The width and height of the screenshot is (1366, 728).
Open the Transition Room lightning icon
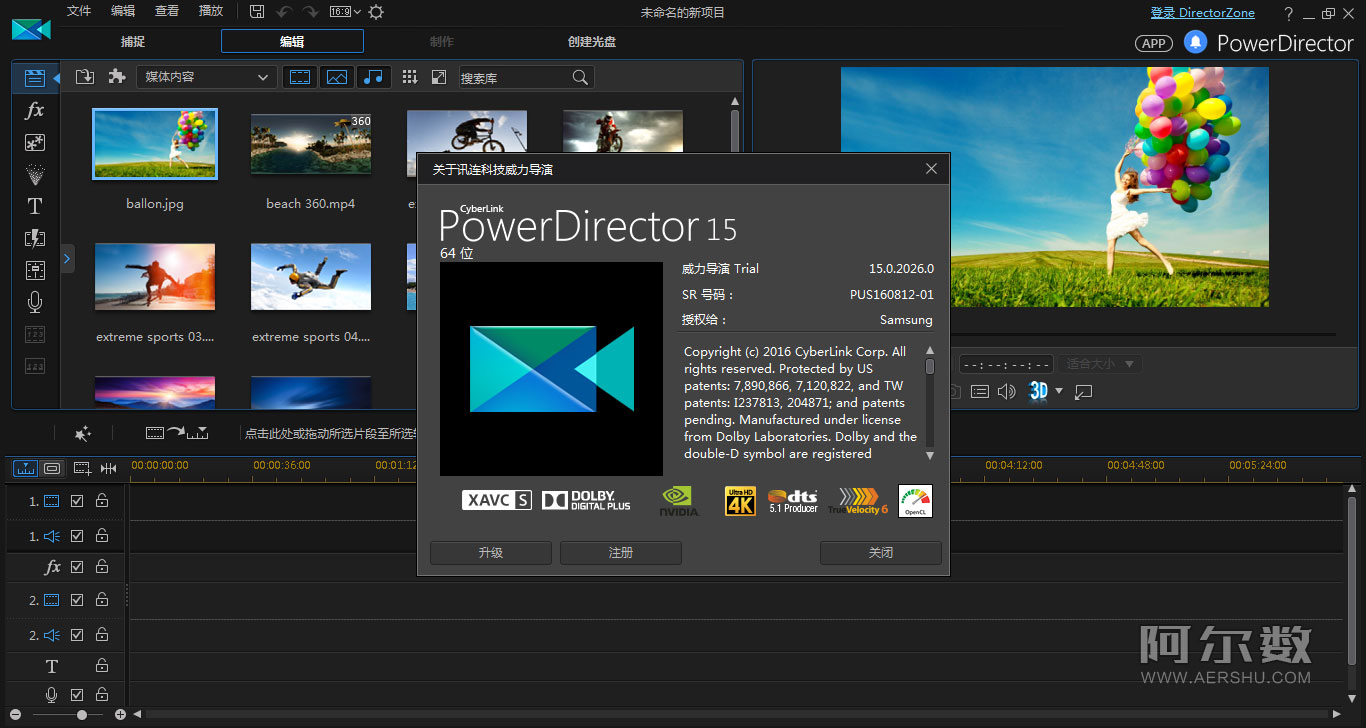tap(35, 238)
